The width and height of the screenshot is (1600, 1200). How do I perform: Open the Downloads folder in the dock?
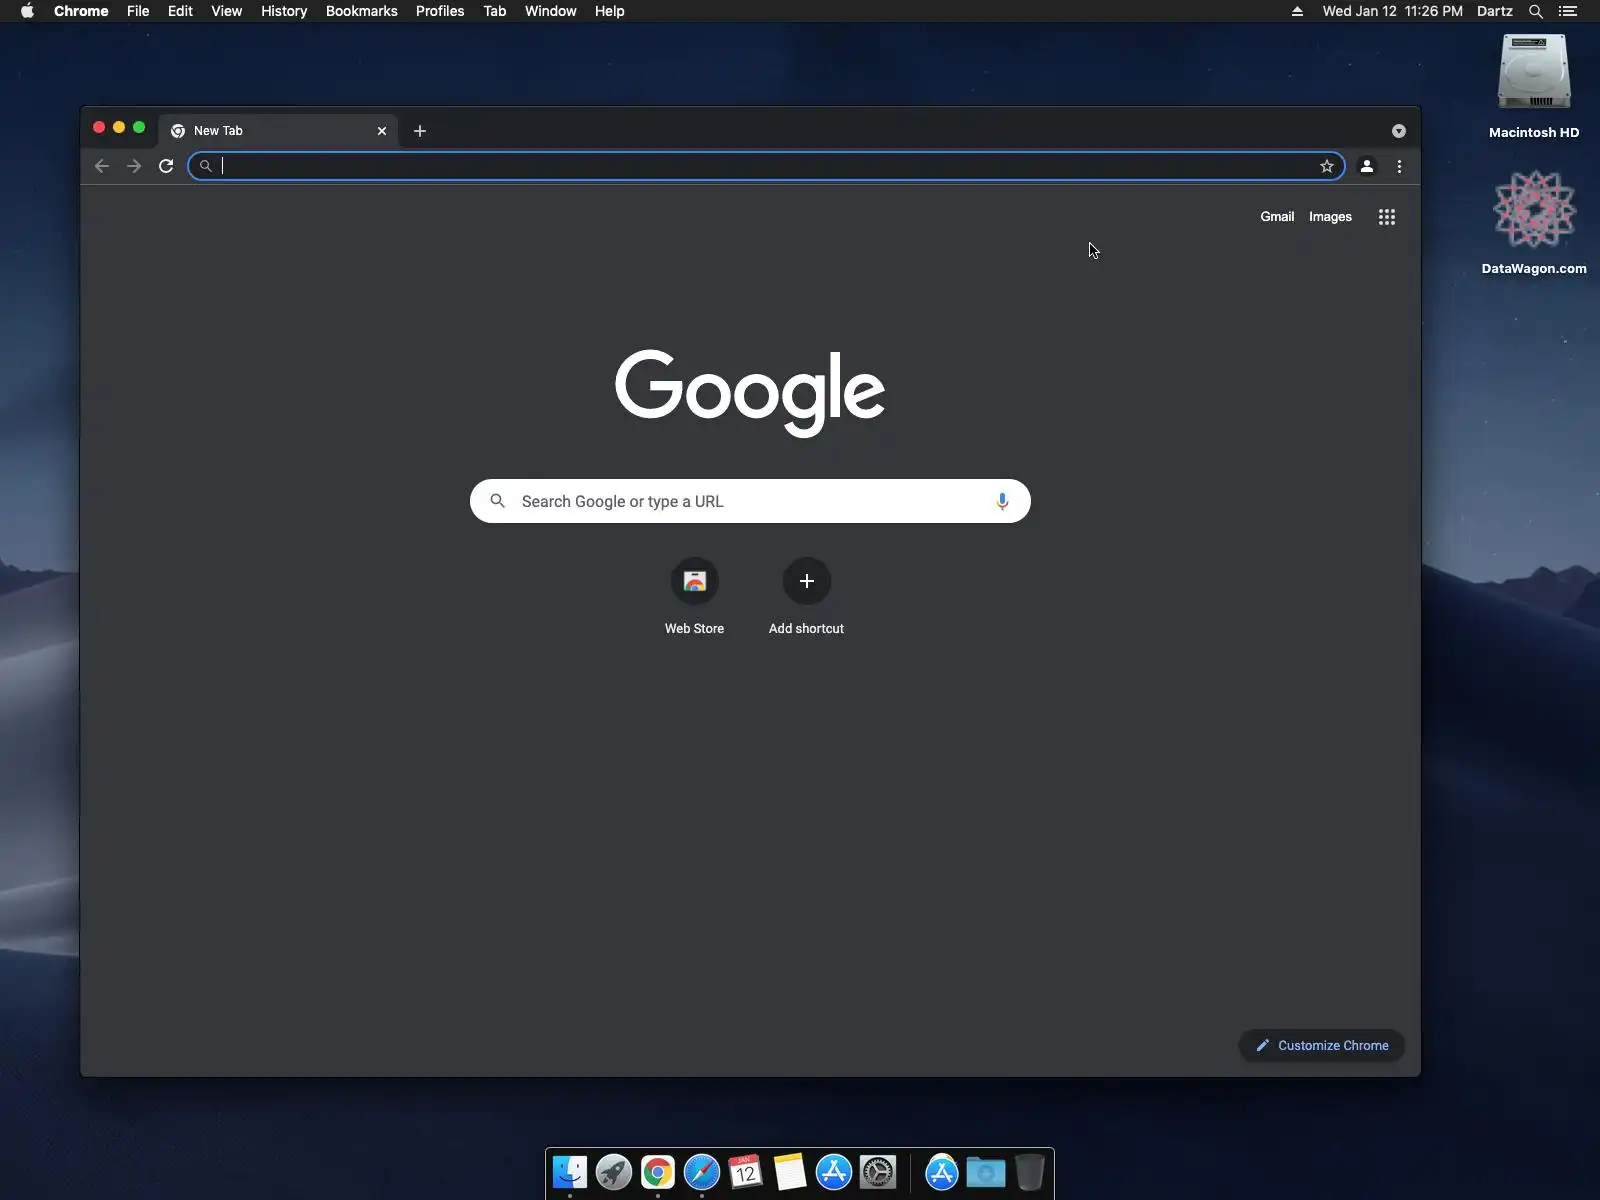tap(986, 1172)
